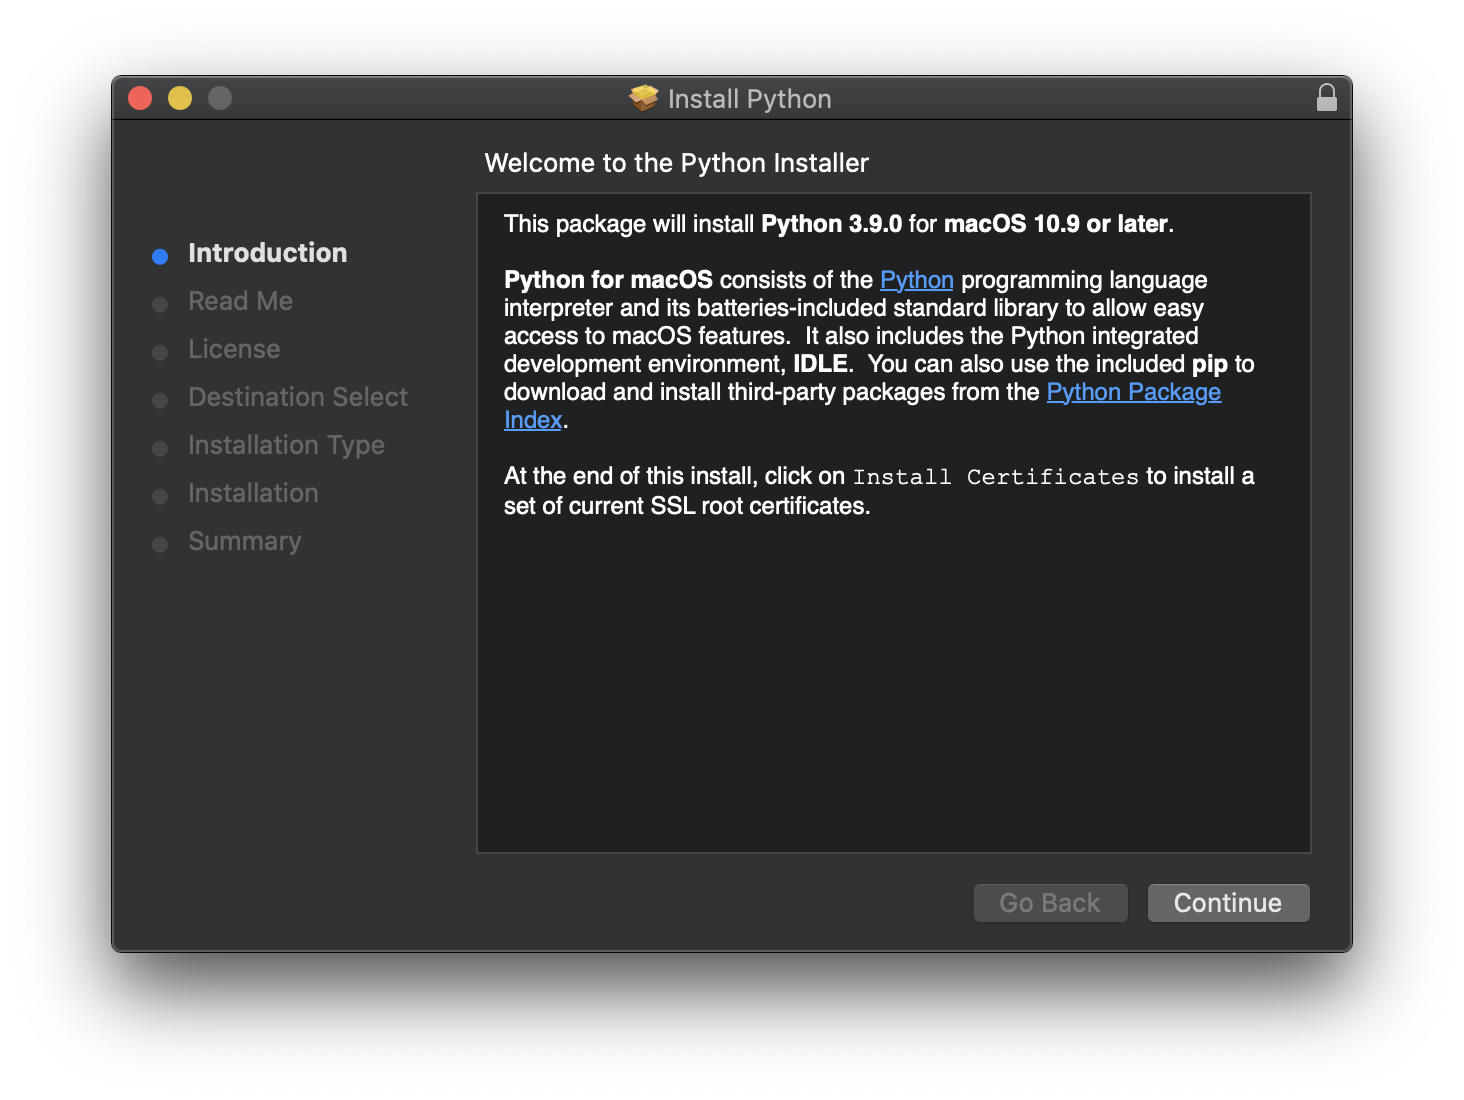1464x1100 pixels.
Task: Select the Read Me step in the sidebar
Action: click(240, 300)
